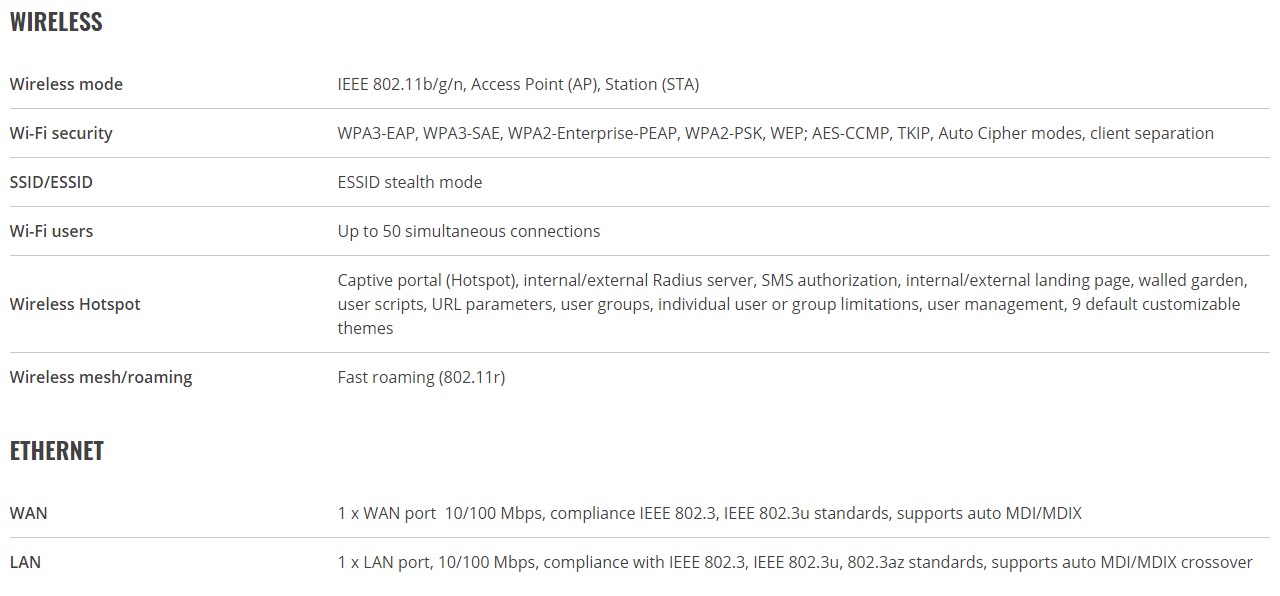Click Up to 50 simultaneous connections text
Screen dimensions: 1280x596
[x=469, y=231]
